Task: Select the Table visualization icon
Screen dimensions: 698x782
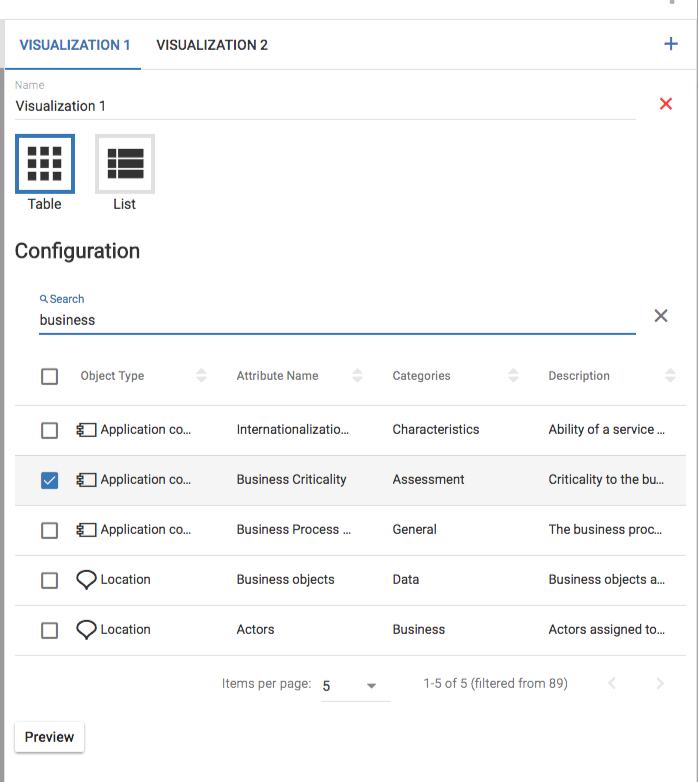Action: [x=45, y=163]
